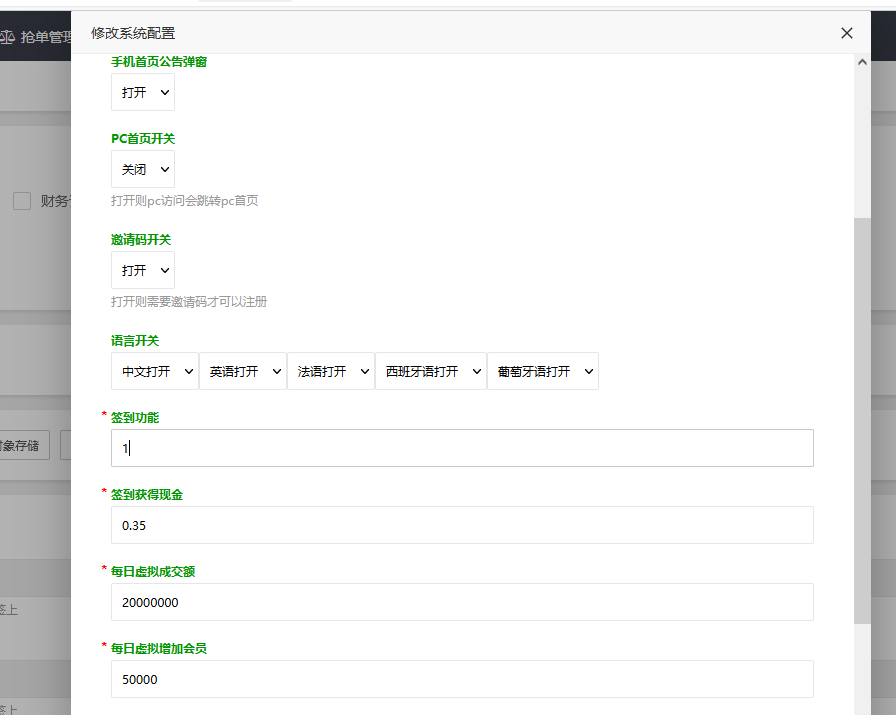Image resolution: width=896 pixels, height=715 pixels.
Task: Click the scrollbar up arrow
Action: (862, 60)
